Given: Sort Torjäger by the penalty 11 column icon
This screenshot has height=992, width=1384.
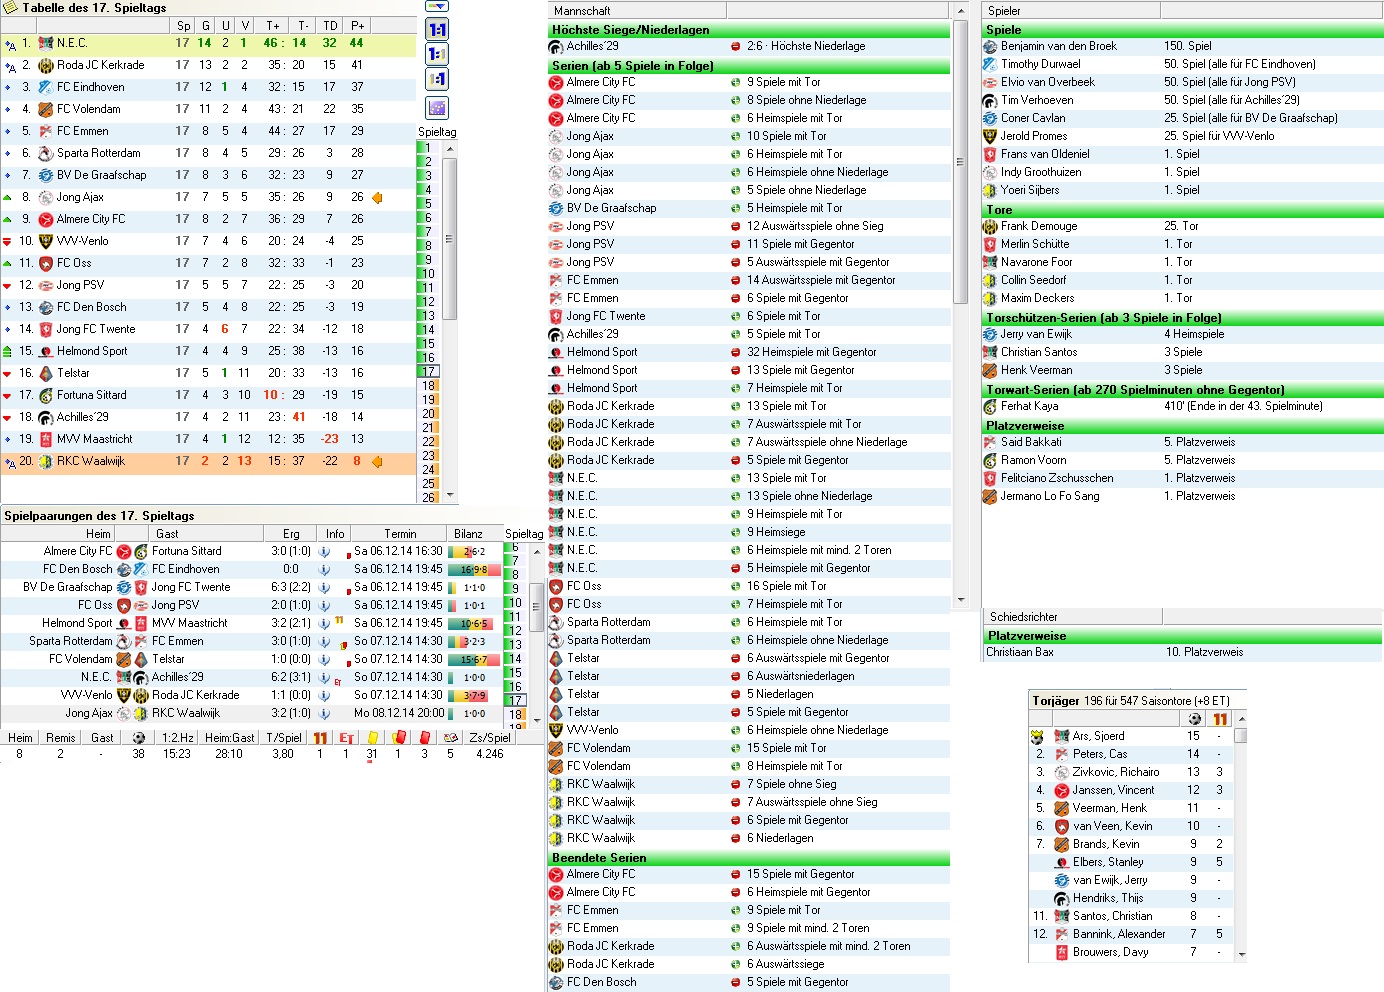Looking at the screenshot, I should (x=1220, y=718).
